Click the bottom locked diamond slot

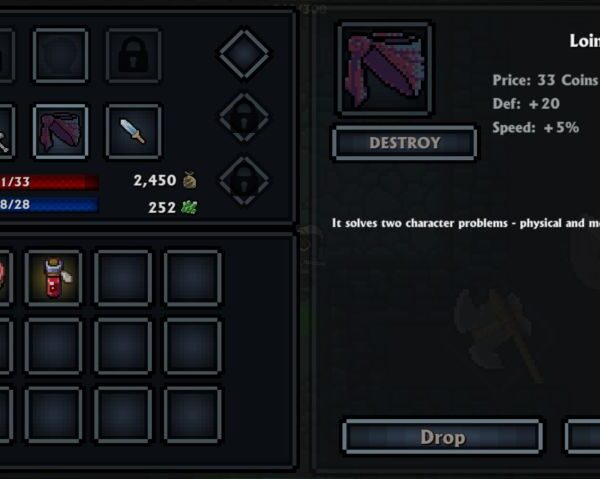click(x=244, y=180)
